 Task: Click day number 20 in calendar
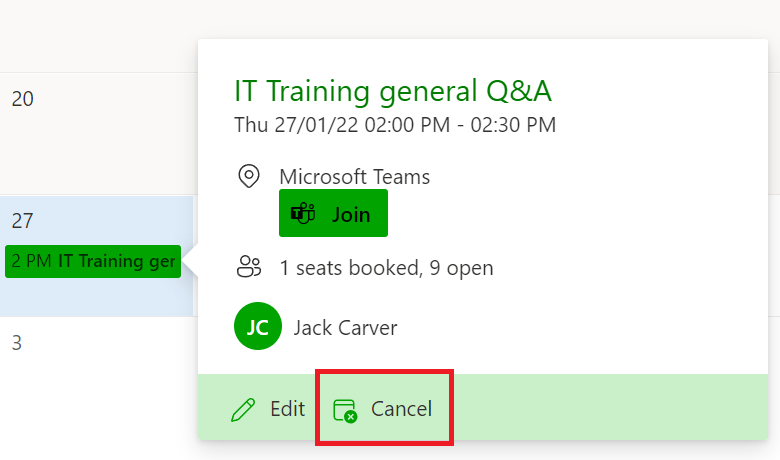click(22, 99)
